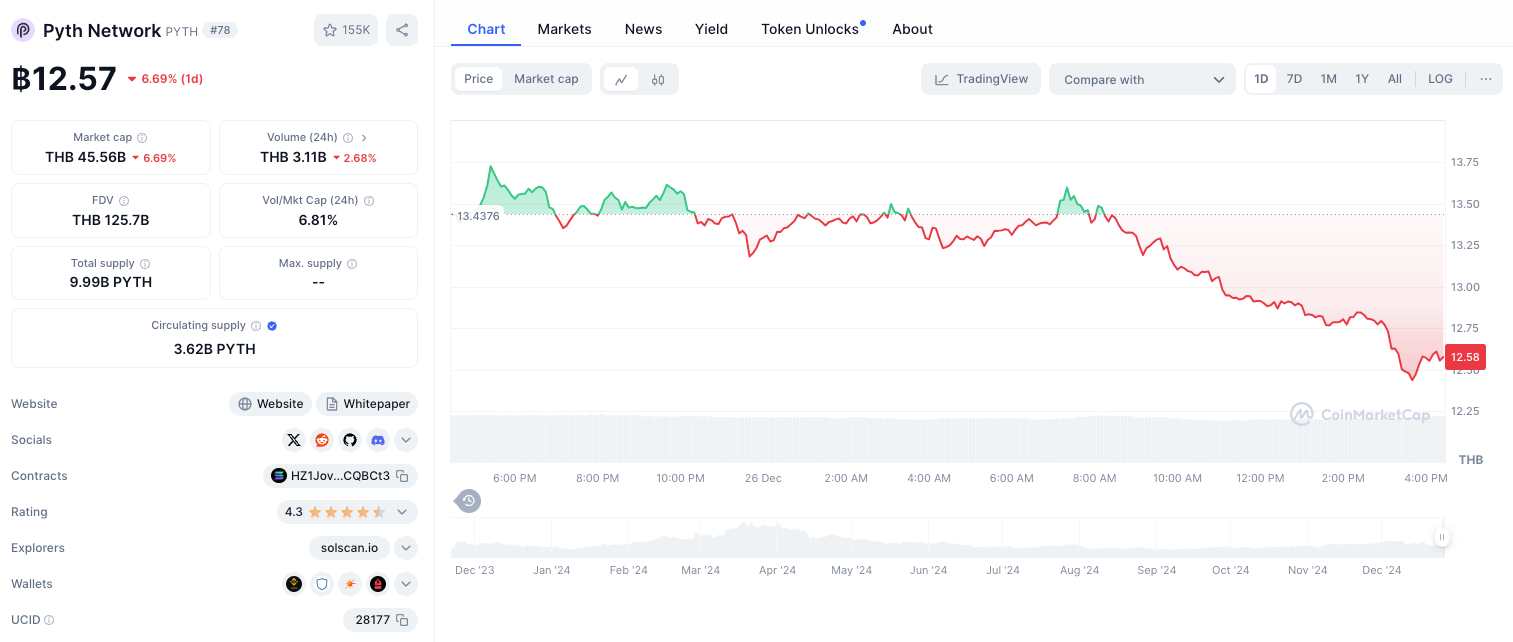Open the GitHub social link
1513x642 pixels.
[x=350, y=440]
